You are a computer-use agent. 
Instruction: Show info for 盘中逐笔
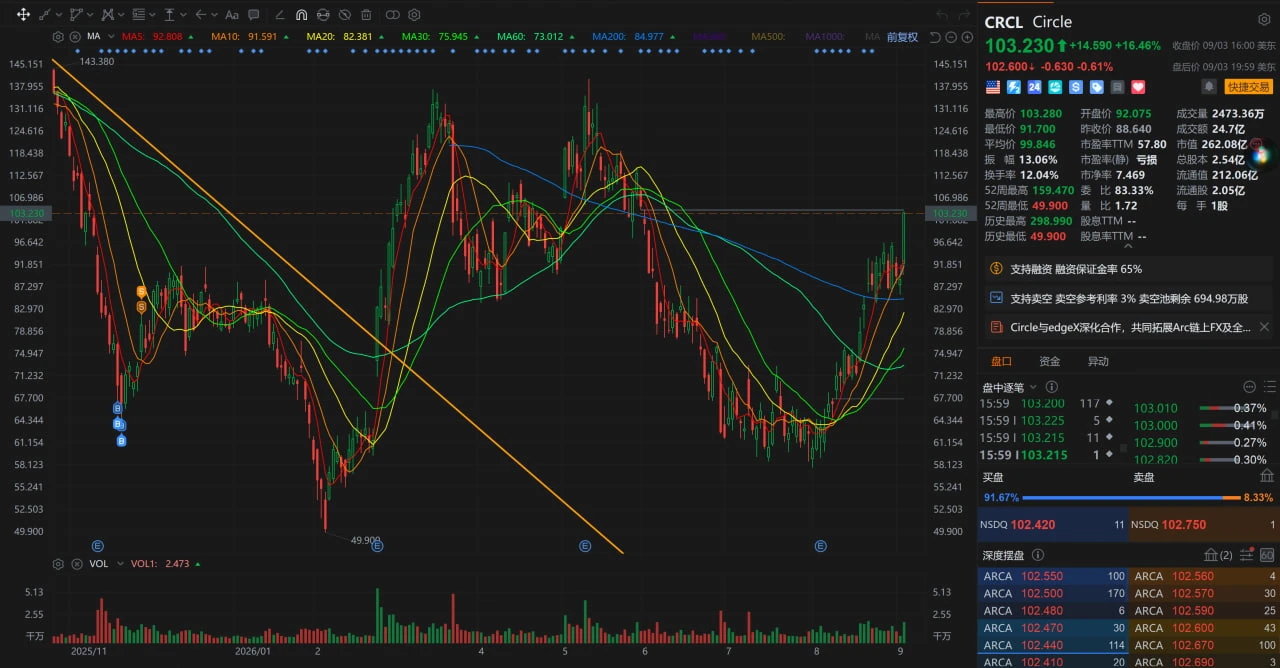pyautogui.click(x=1052, y=387)
